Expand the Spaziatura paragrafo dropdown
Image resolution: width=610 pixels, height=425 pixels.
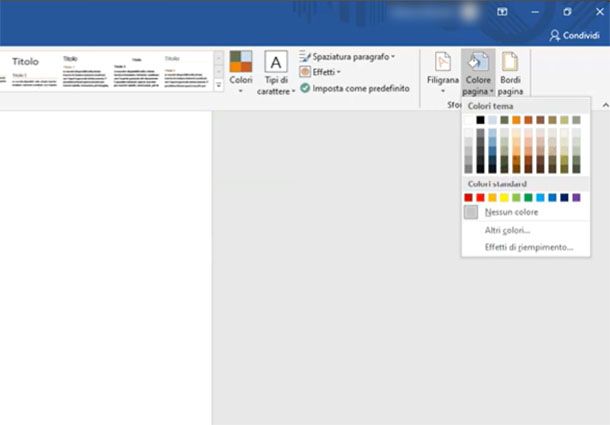[x=347, y=57]
